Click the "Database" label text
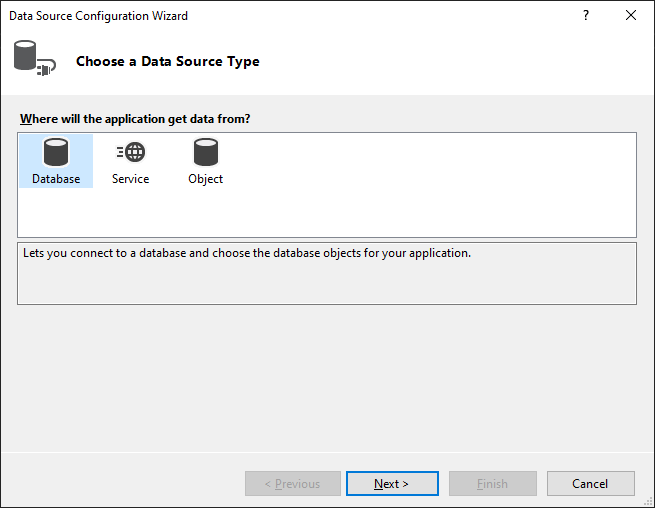This screenshot has height=508, width=655. [56, 179]
